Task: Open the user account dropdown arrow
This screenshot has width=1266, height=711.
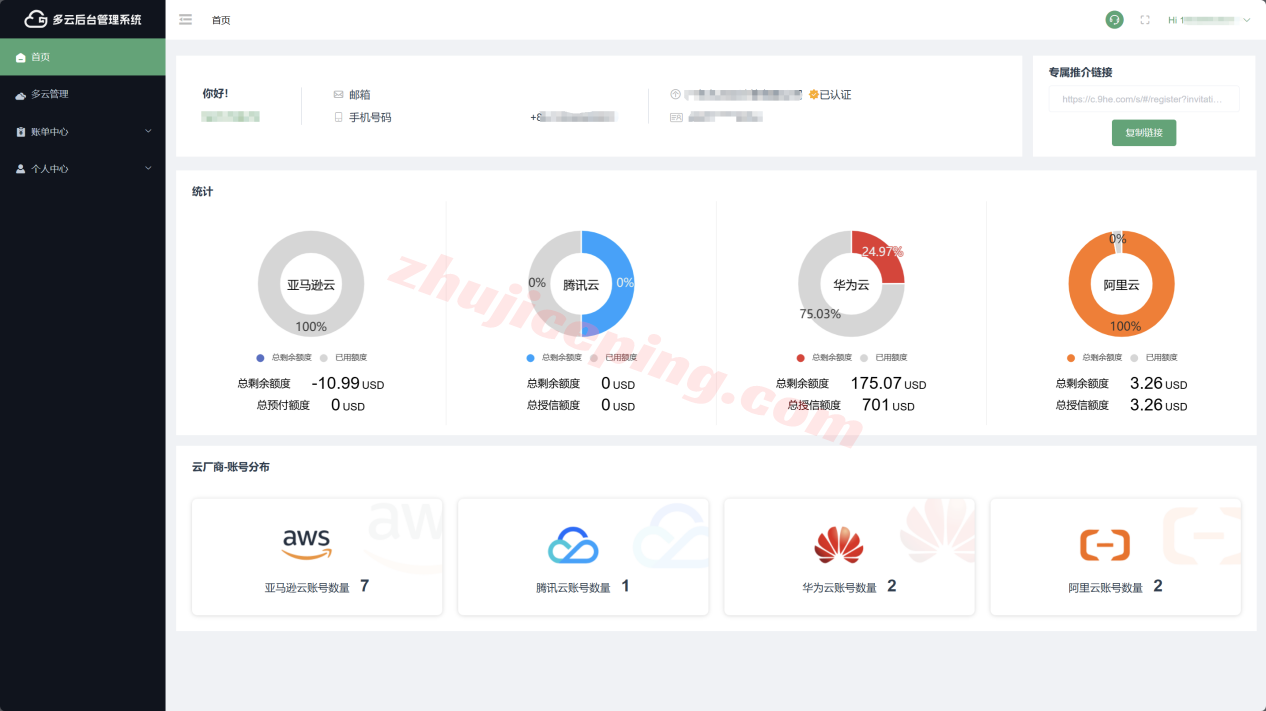Action: click(1247, 20)
